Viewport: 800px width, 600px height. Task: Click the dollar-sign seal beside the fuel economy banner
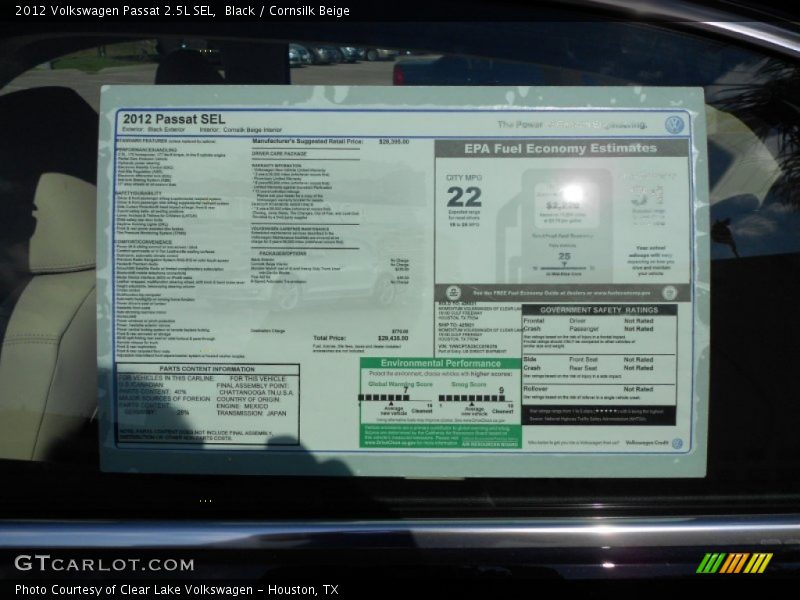(x=453, y=292)
